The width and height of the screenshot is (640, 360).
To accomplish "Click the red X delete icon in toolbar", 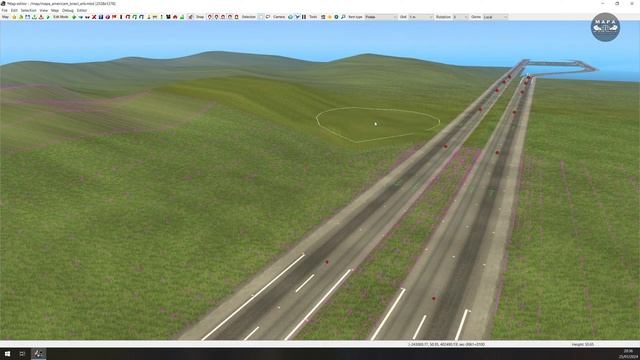I will coord(94,17).
